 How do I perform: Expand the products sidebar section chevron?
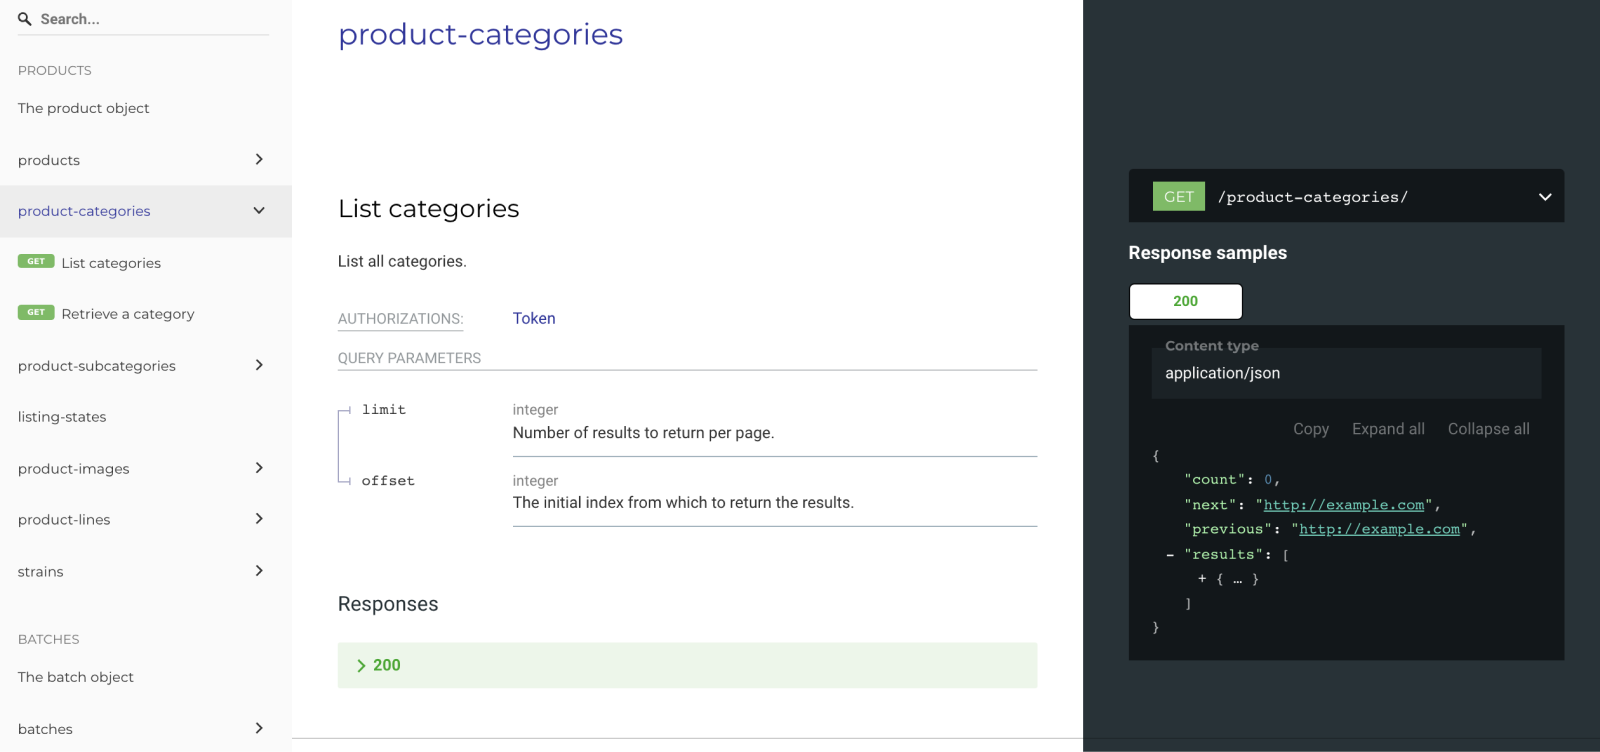point(259,160)
